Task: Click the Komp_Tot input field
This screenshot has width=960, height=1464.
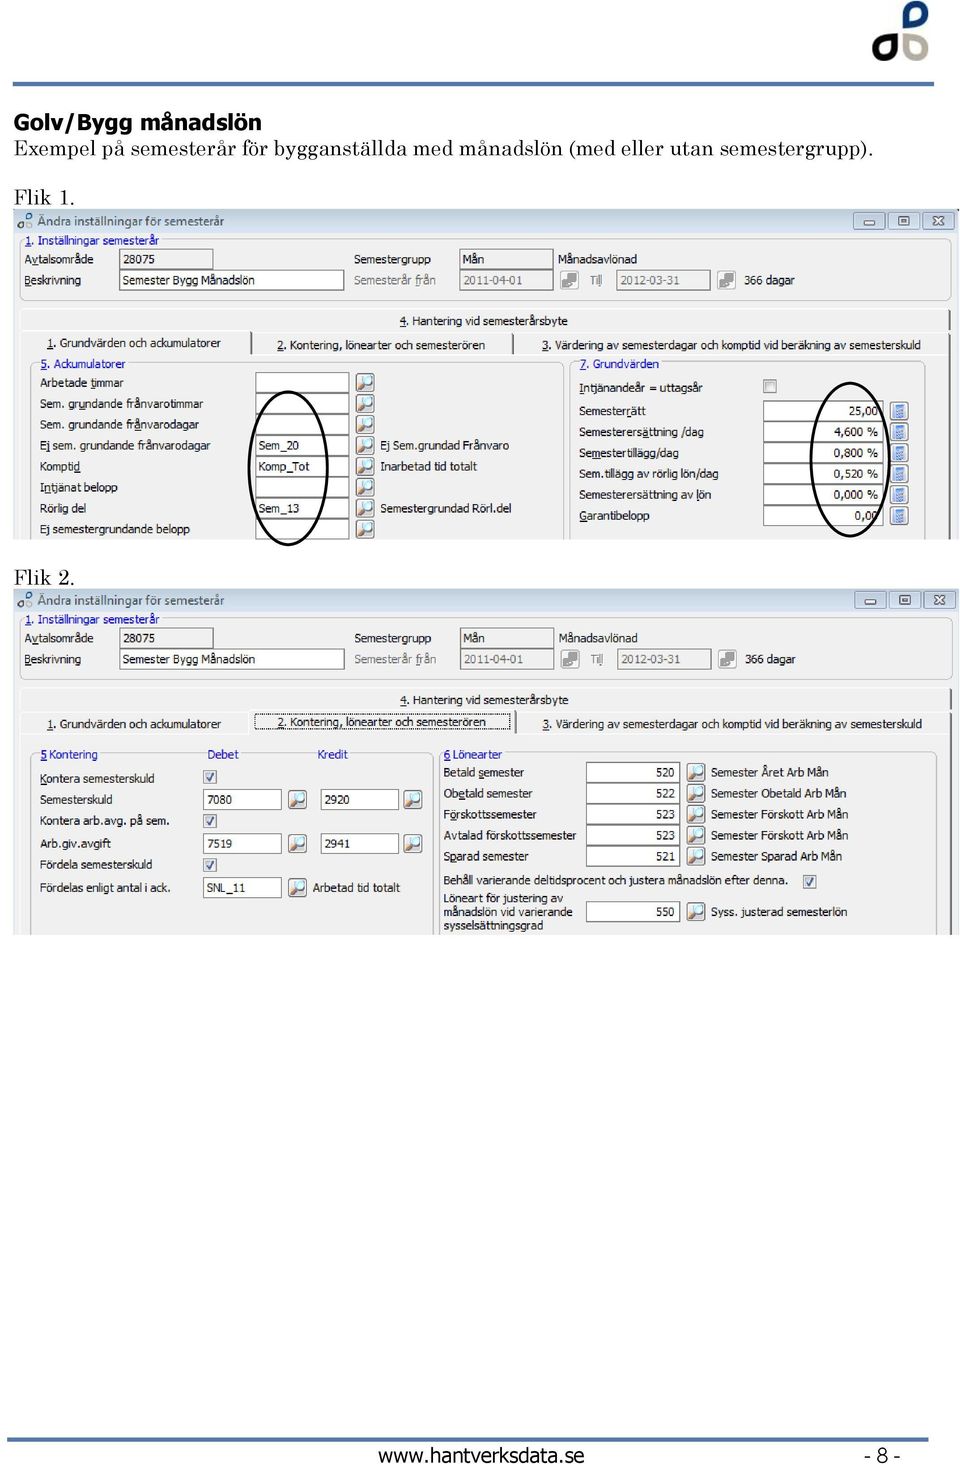Action: tap(302, 466)
